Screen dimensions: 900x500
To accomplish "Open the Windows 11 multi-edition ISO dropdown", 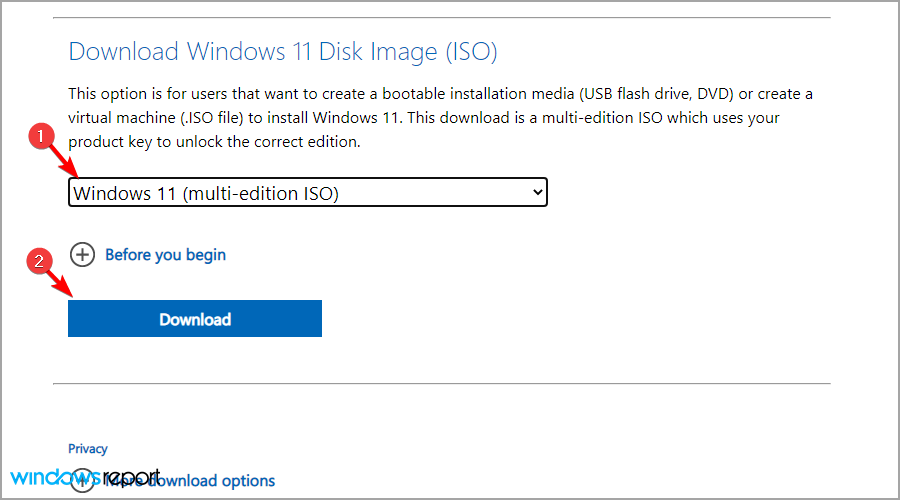I will click(300, 193).
